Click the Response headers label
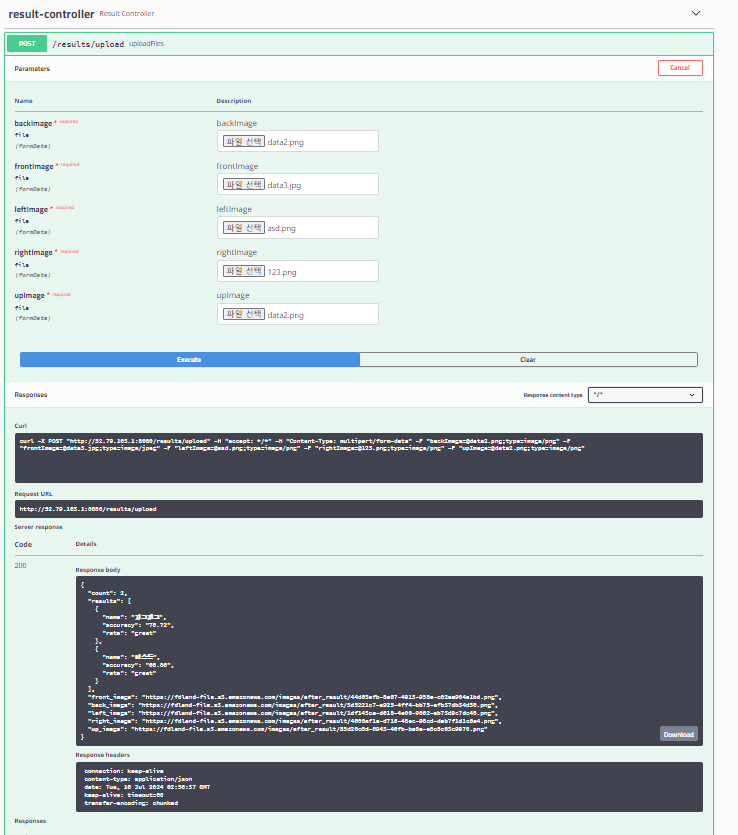The height and width of the screenshot is (835, 738). 103,755
